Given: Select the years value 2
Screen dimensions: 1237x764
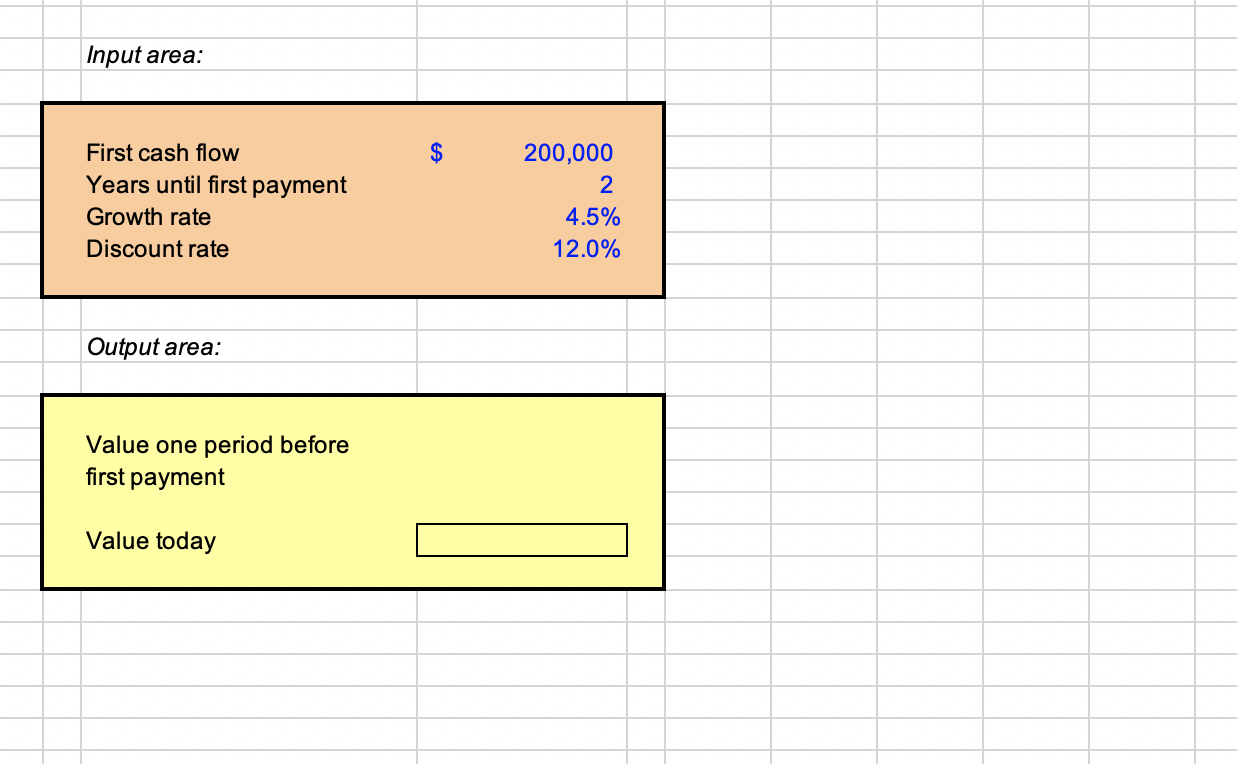Looking at the screenshot, I should (x=607, y=185).
